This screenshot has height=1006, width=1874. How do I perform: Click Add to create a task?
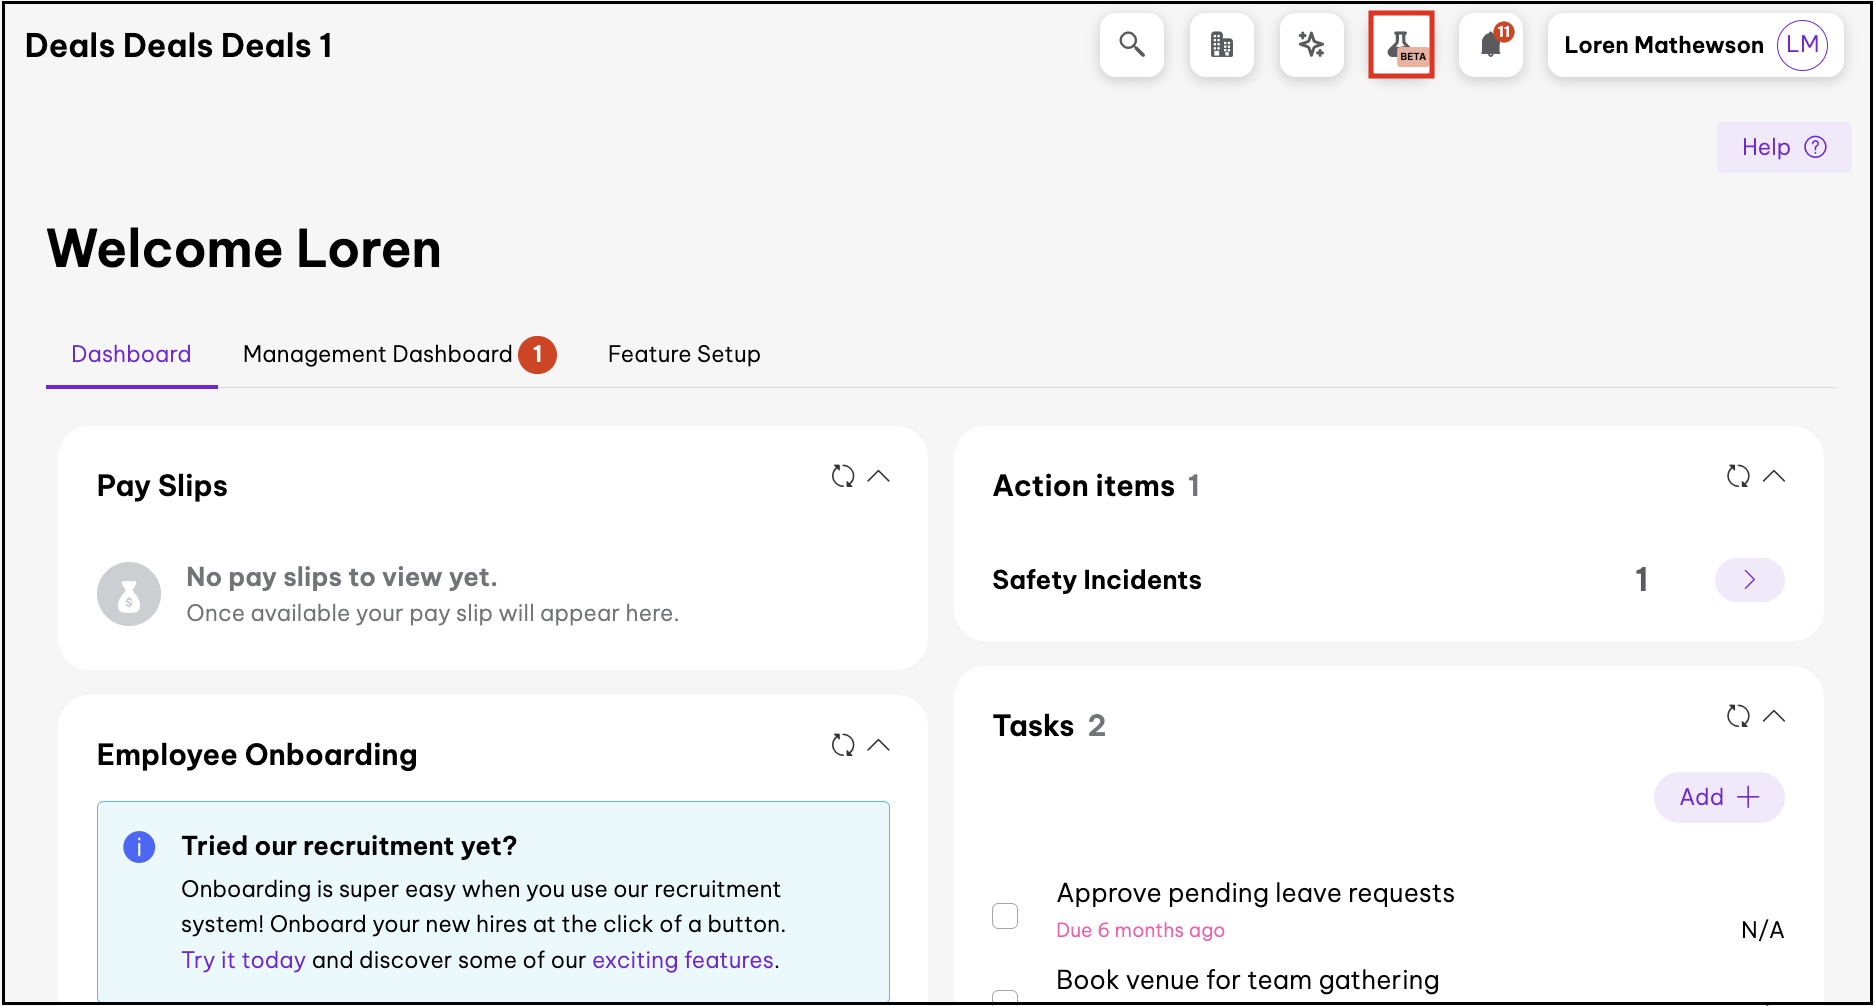[x=1718, y=797]
